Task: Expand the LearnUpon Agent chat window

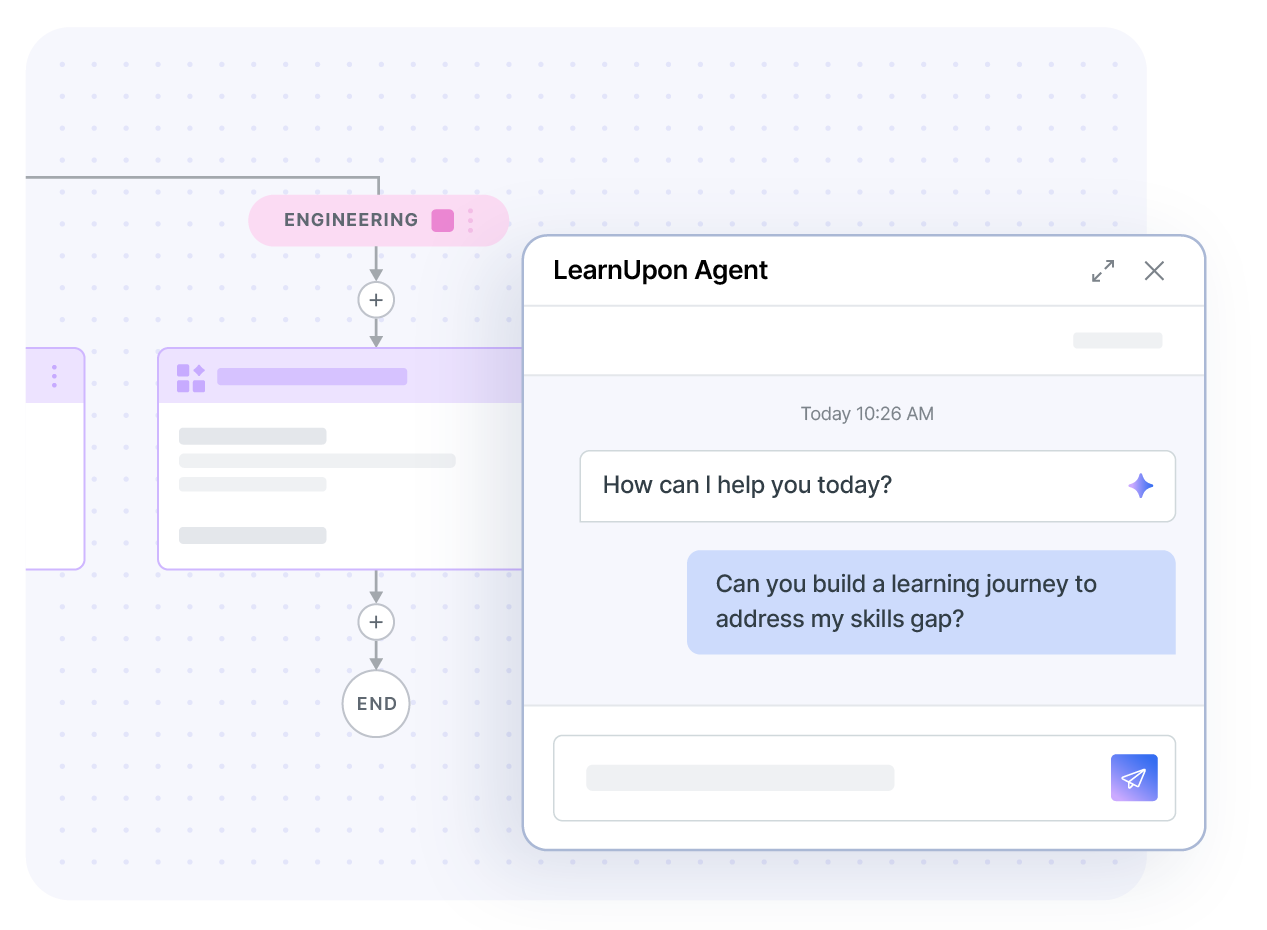Action: (1103, 271)
